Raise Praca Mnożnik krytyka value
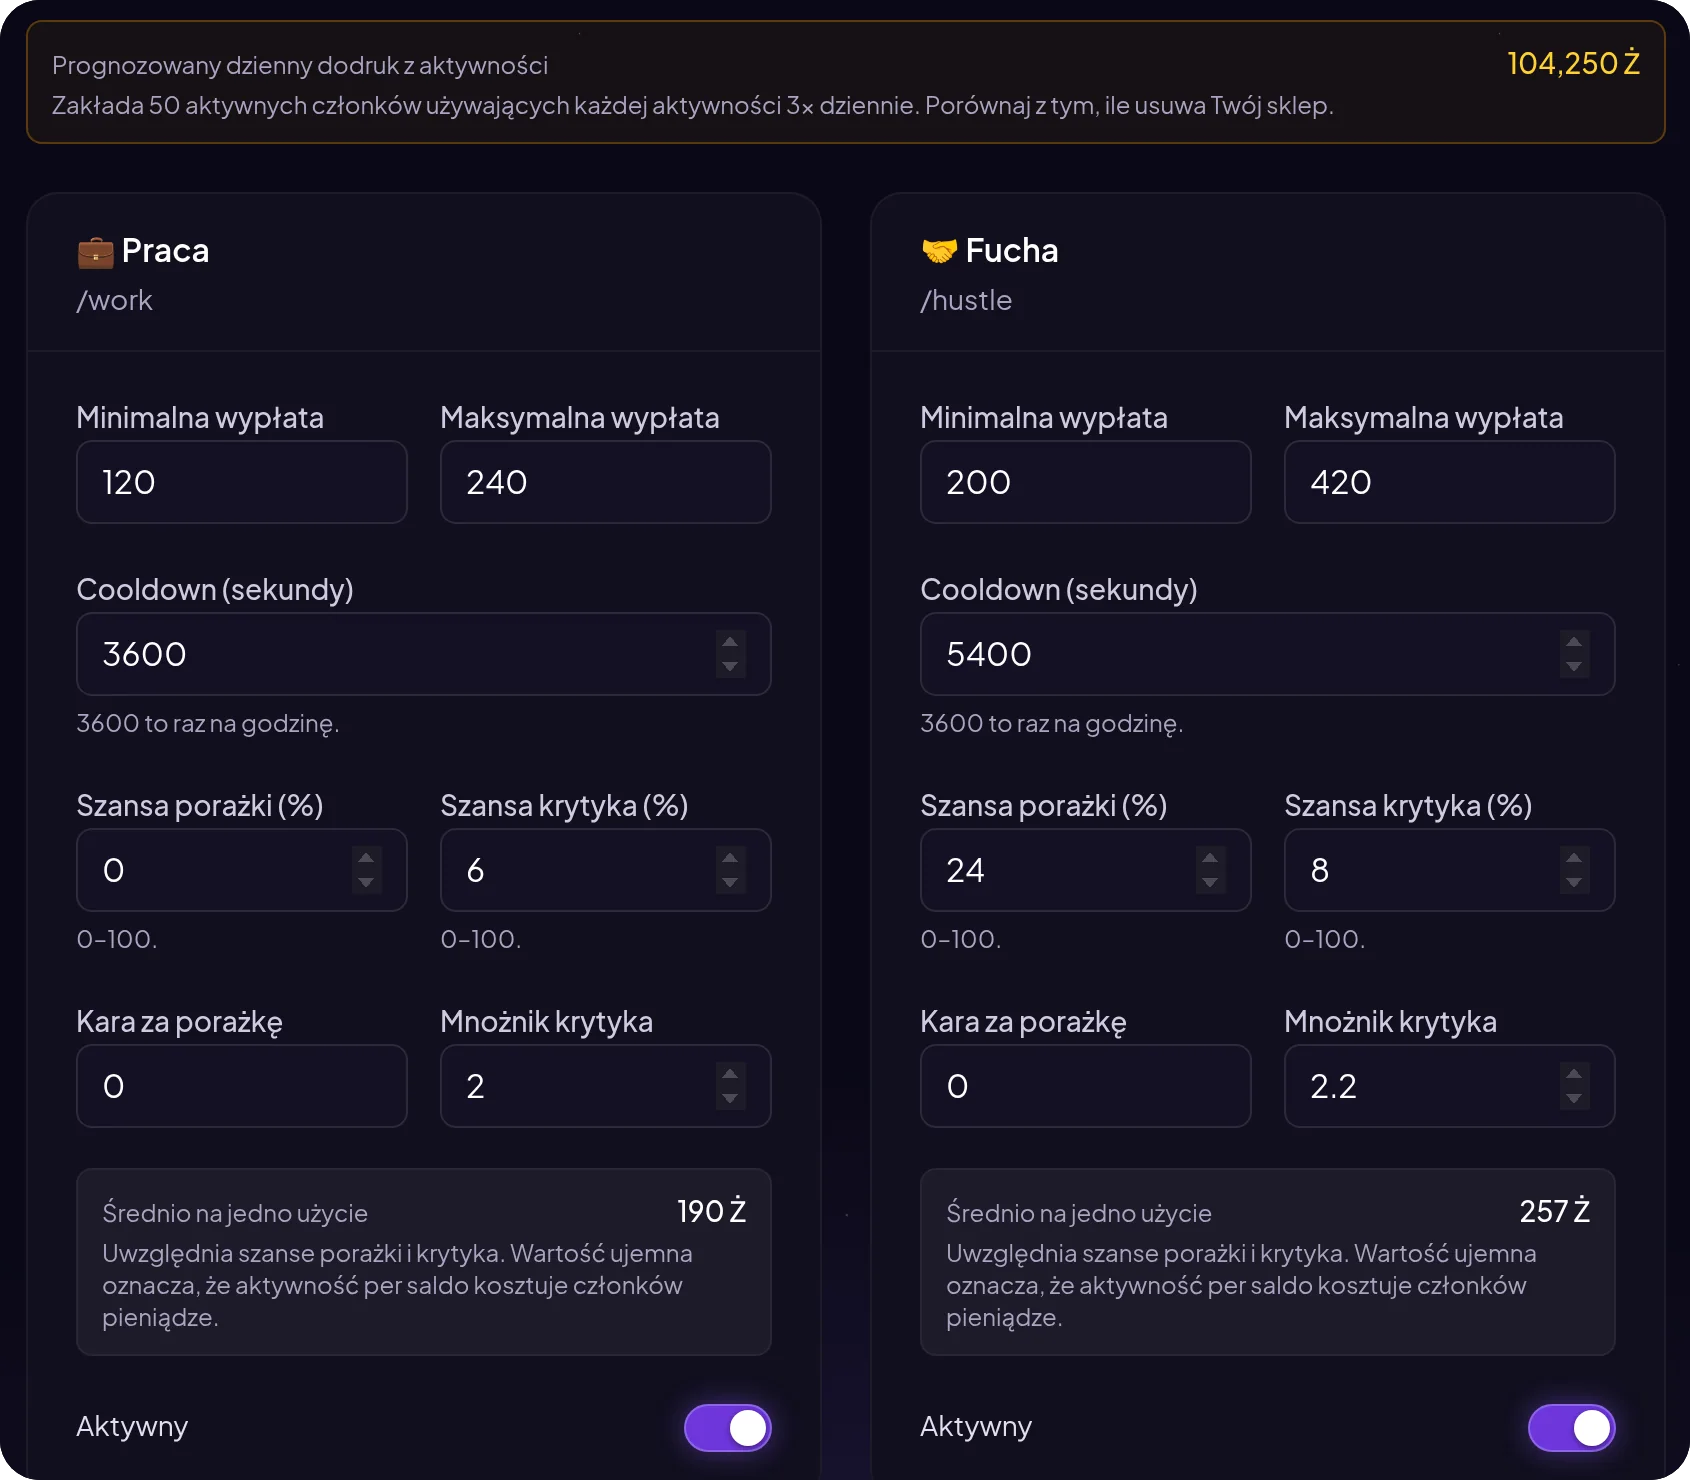 tap(730, 1074)
